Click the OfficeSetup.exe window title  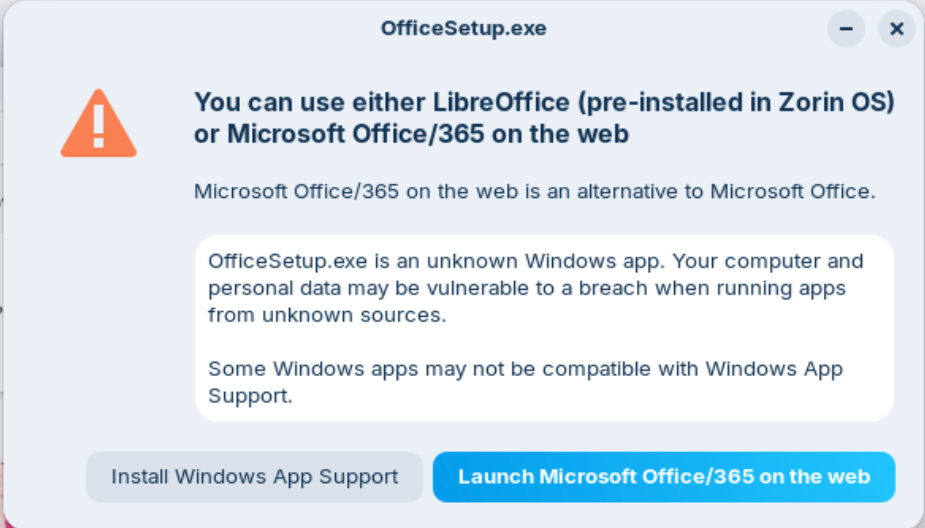[x=463, y=28]
